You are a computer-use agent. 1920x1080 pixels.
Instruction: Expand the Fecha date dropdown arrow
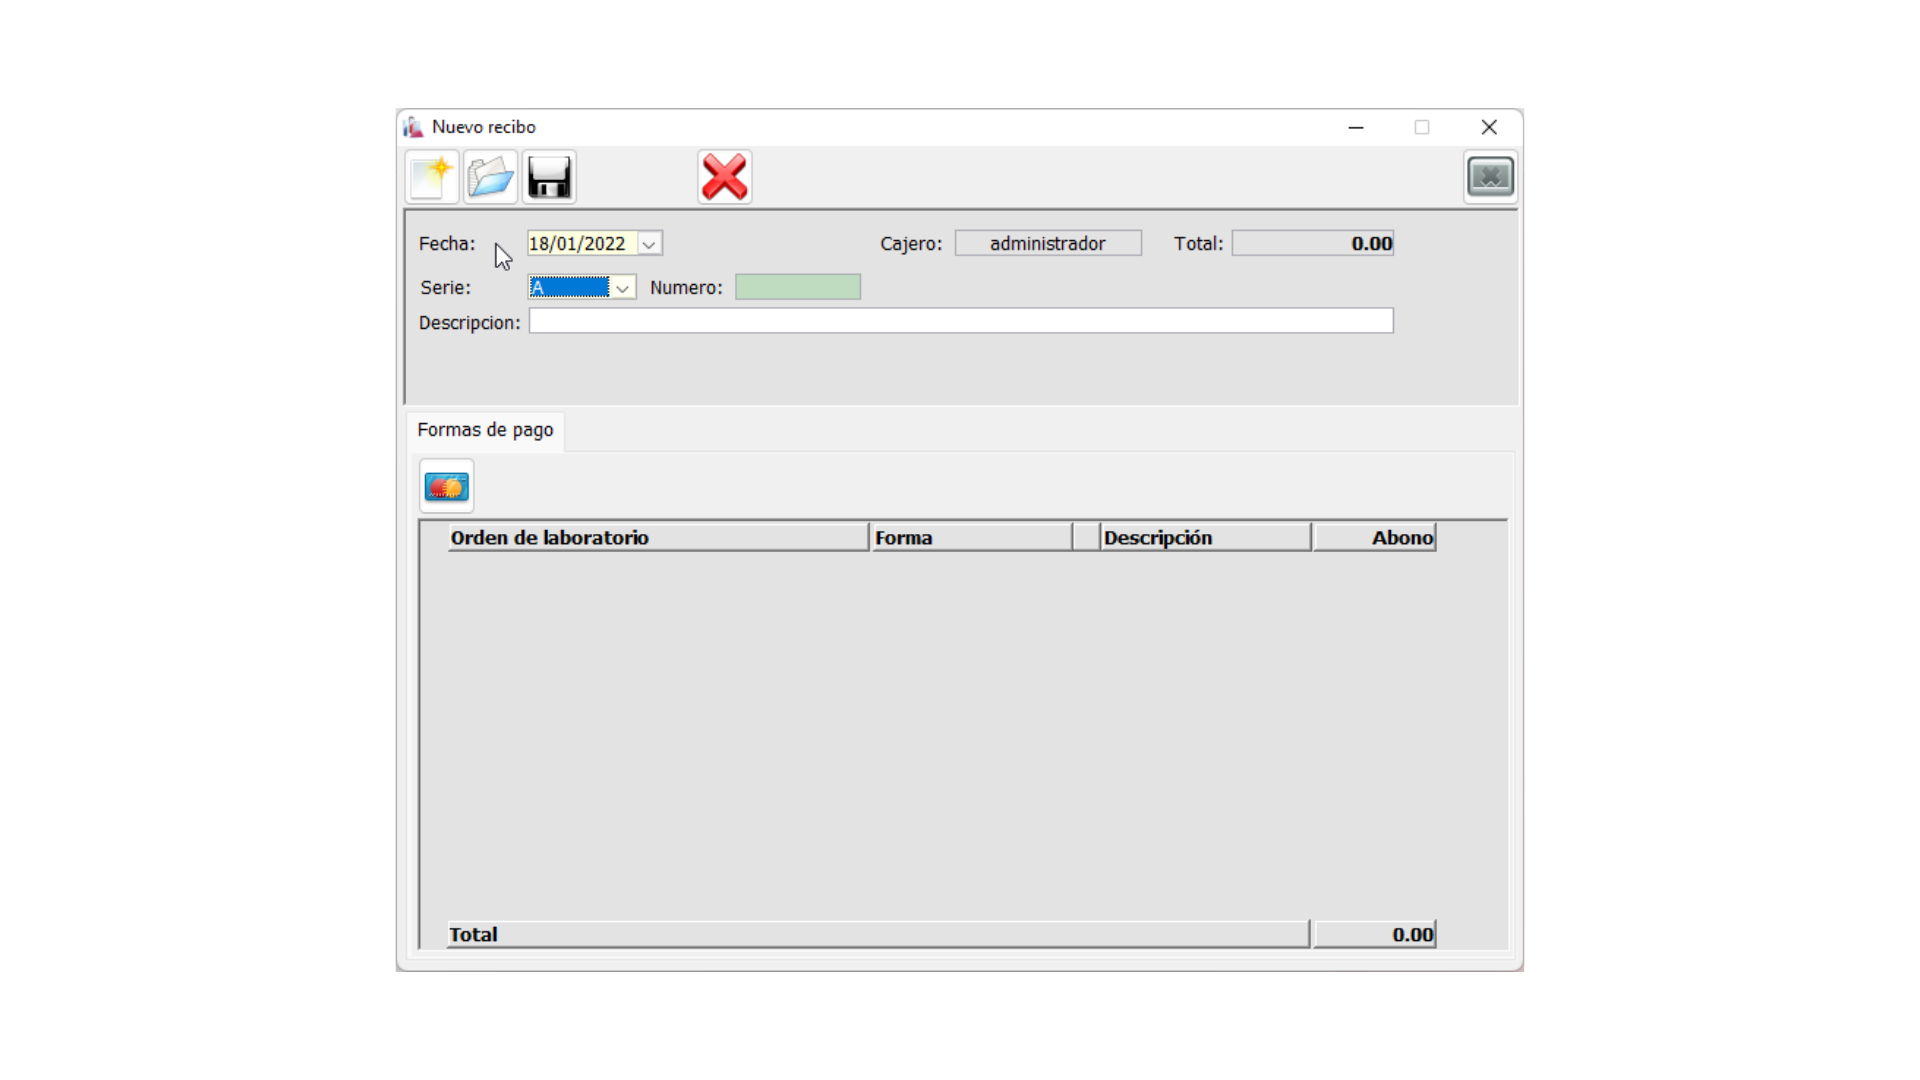649,244
